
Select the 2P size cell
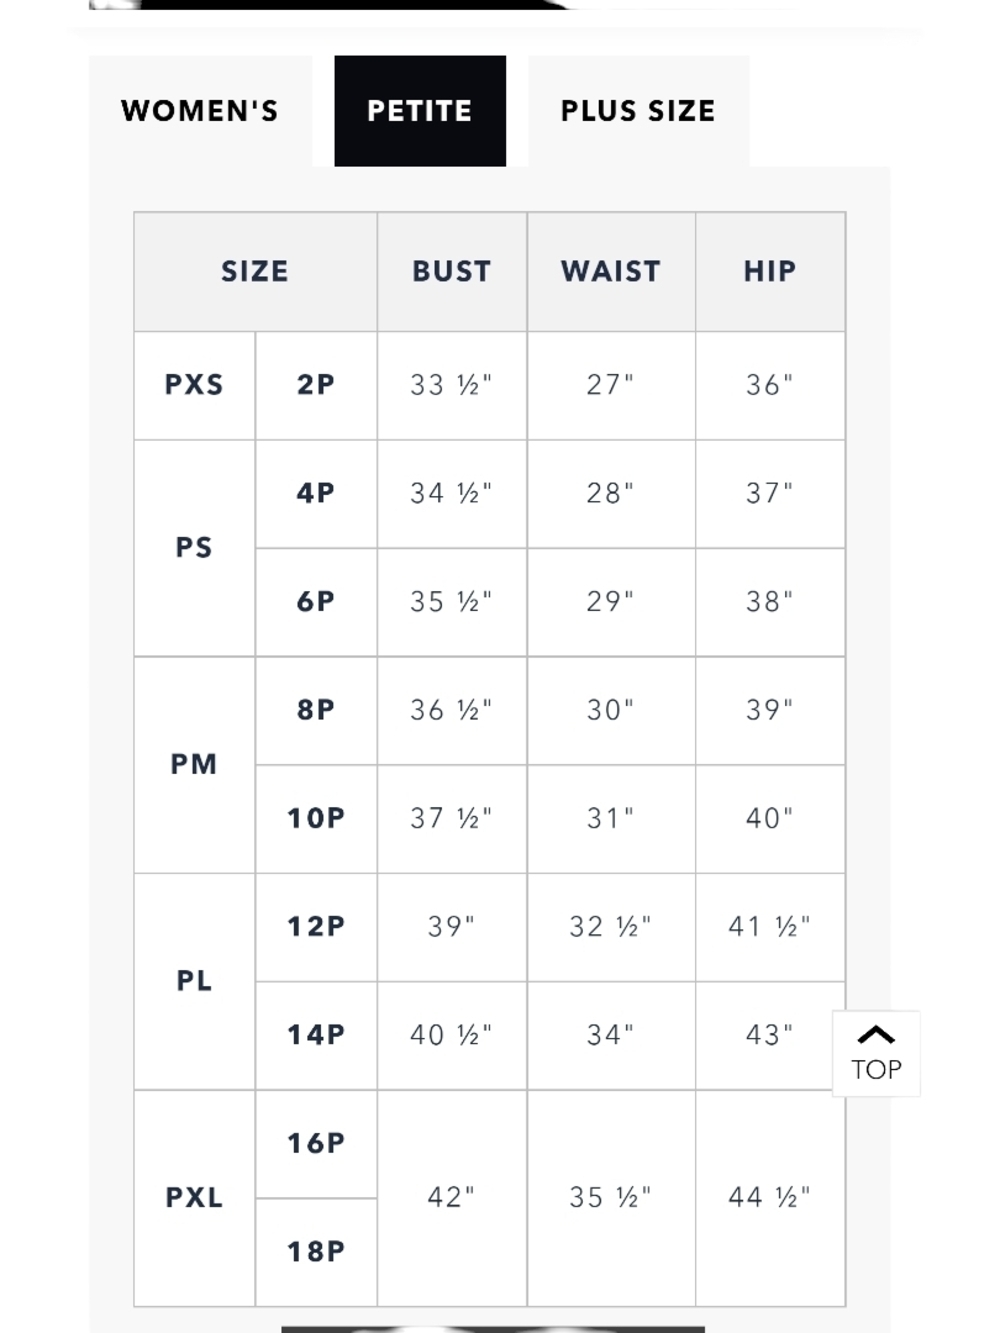[x=316, y=385]
